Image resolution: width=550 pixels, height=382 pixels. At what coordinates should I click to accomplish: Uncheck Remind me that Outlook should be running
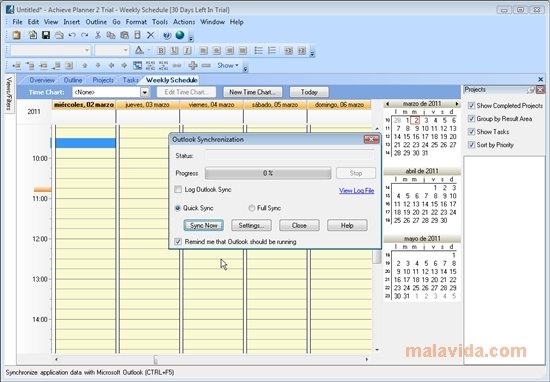coord(178,242)
